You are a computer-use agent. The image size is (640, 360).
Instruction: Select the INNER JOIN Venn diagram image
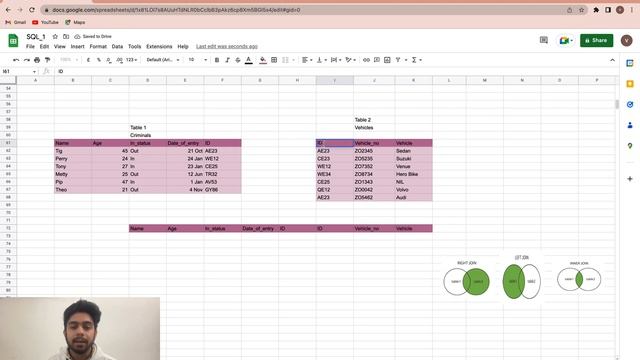(x=579, y=277)
